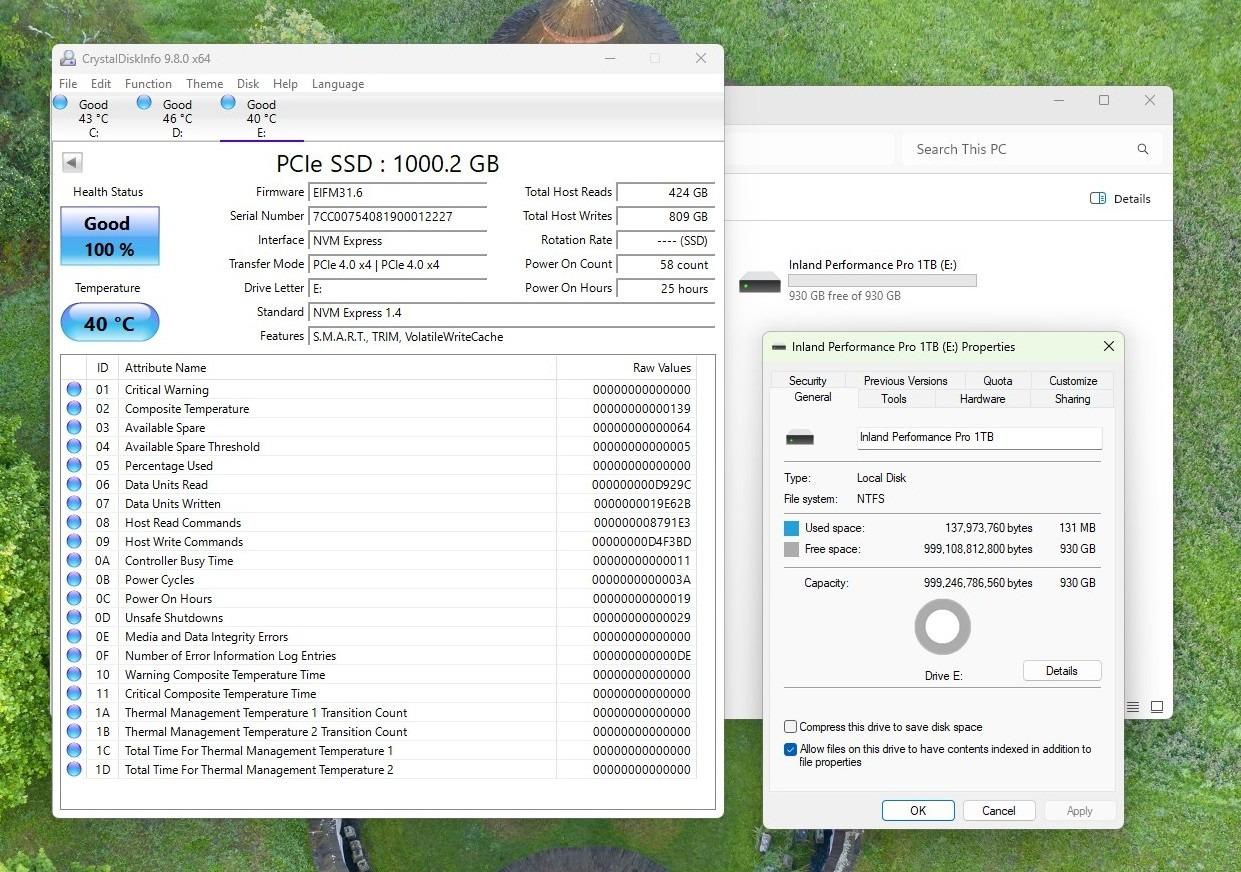The height and width of the screenshot is (872, 1241).
Task: Click the search magnifier in This PC window
Action: click(x=1143, y=149)
